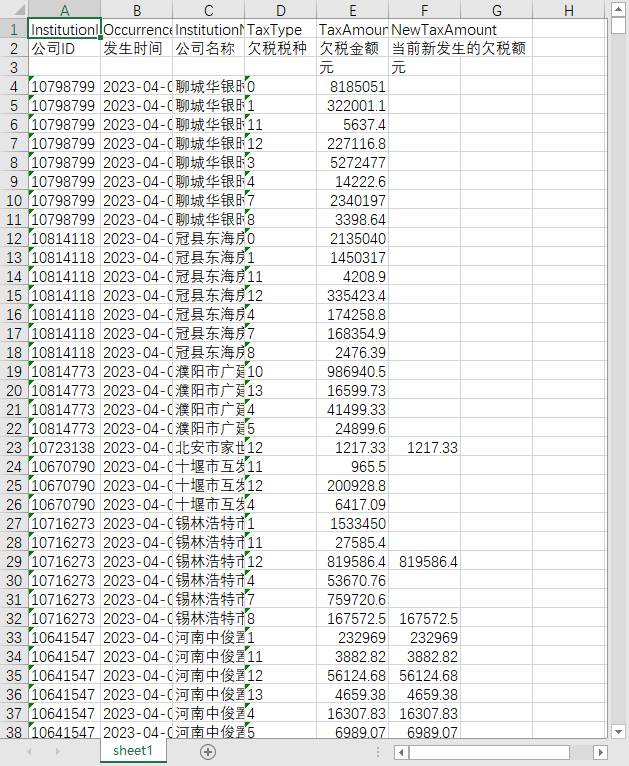Viewport: 629px width, 766px height.
Task: Click the select-all corner of the grid
Action: pos(14,10)
